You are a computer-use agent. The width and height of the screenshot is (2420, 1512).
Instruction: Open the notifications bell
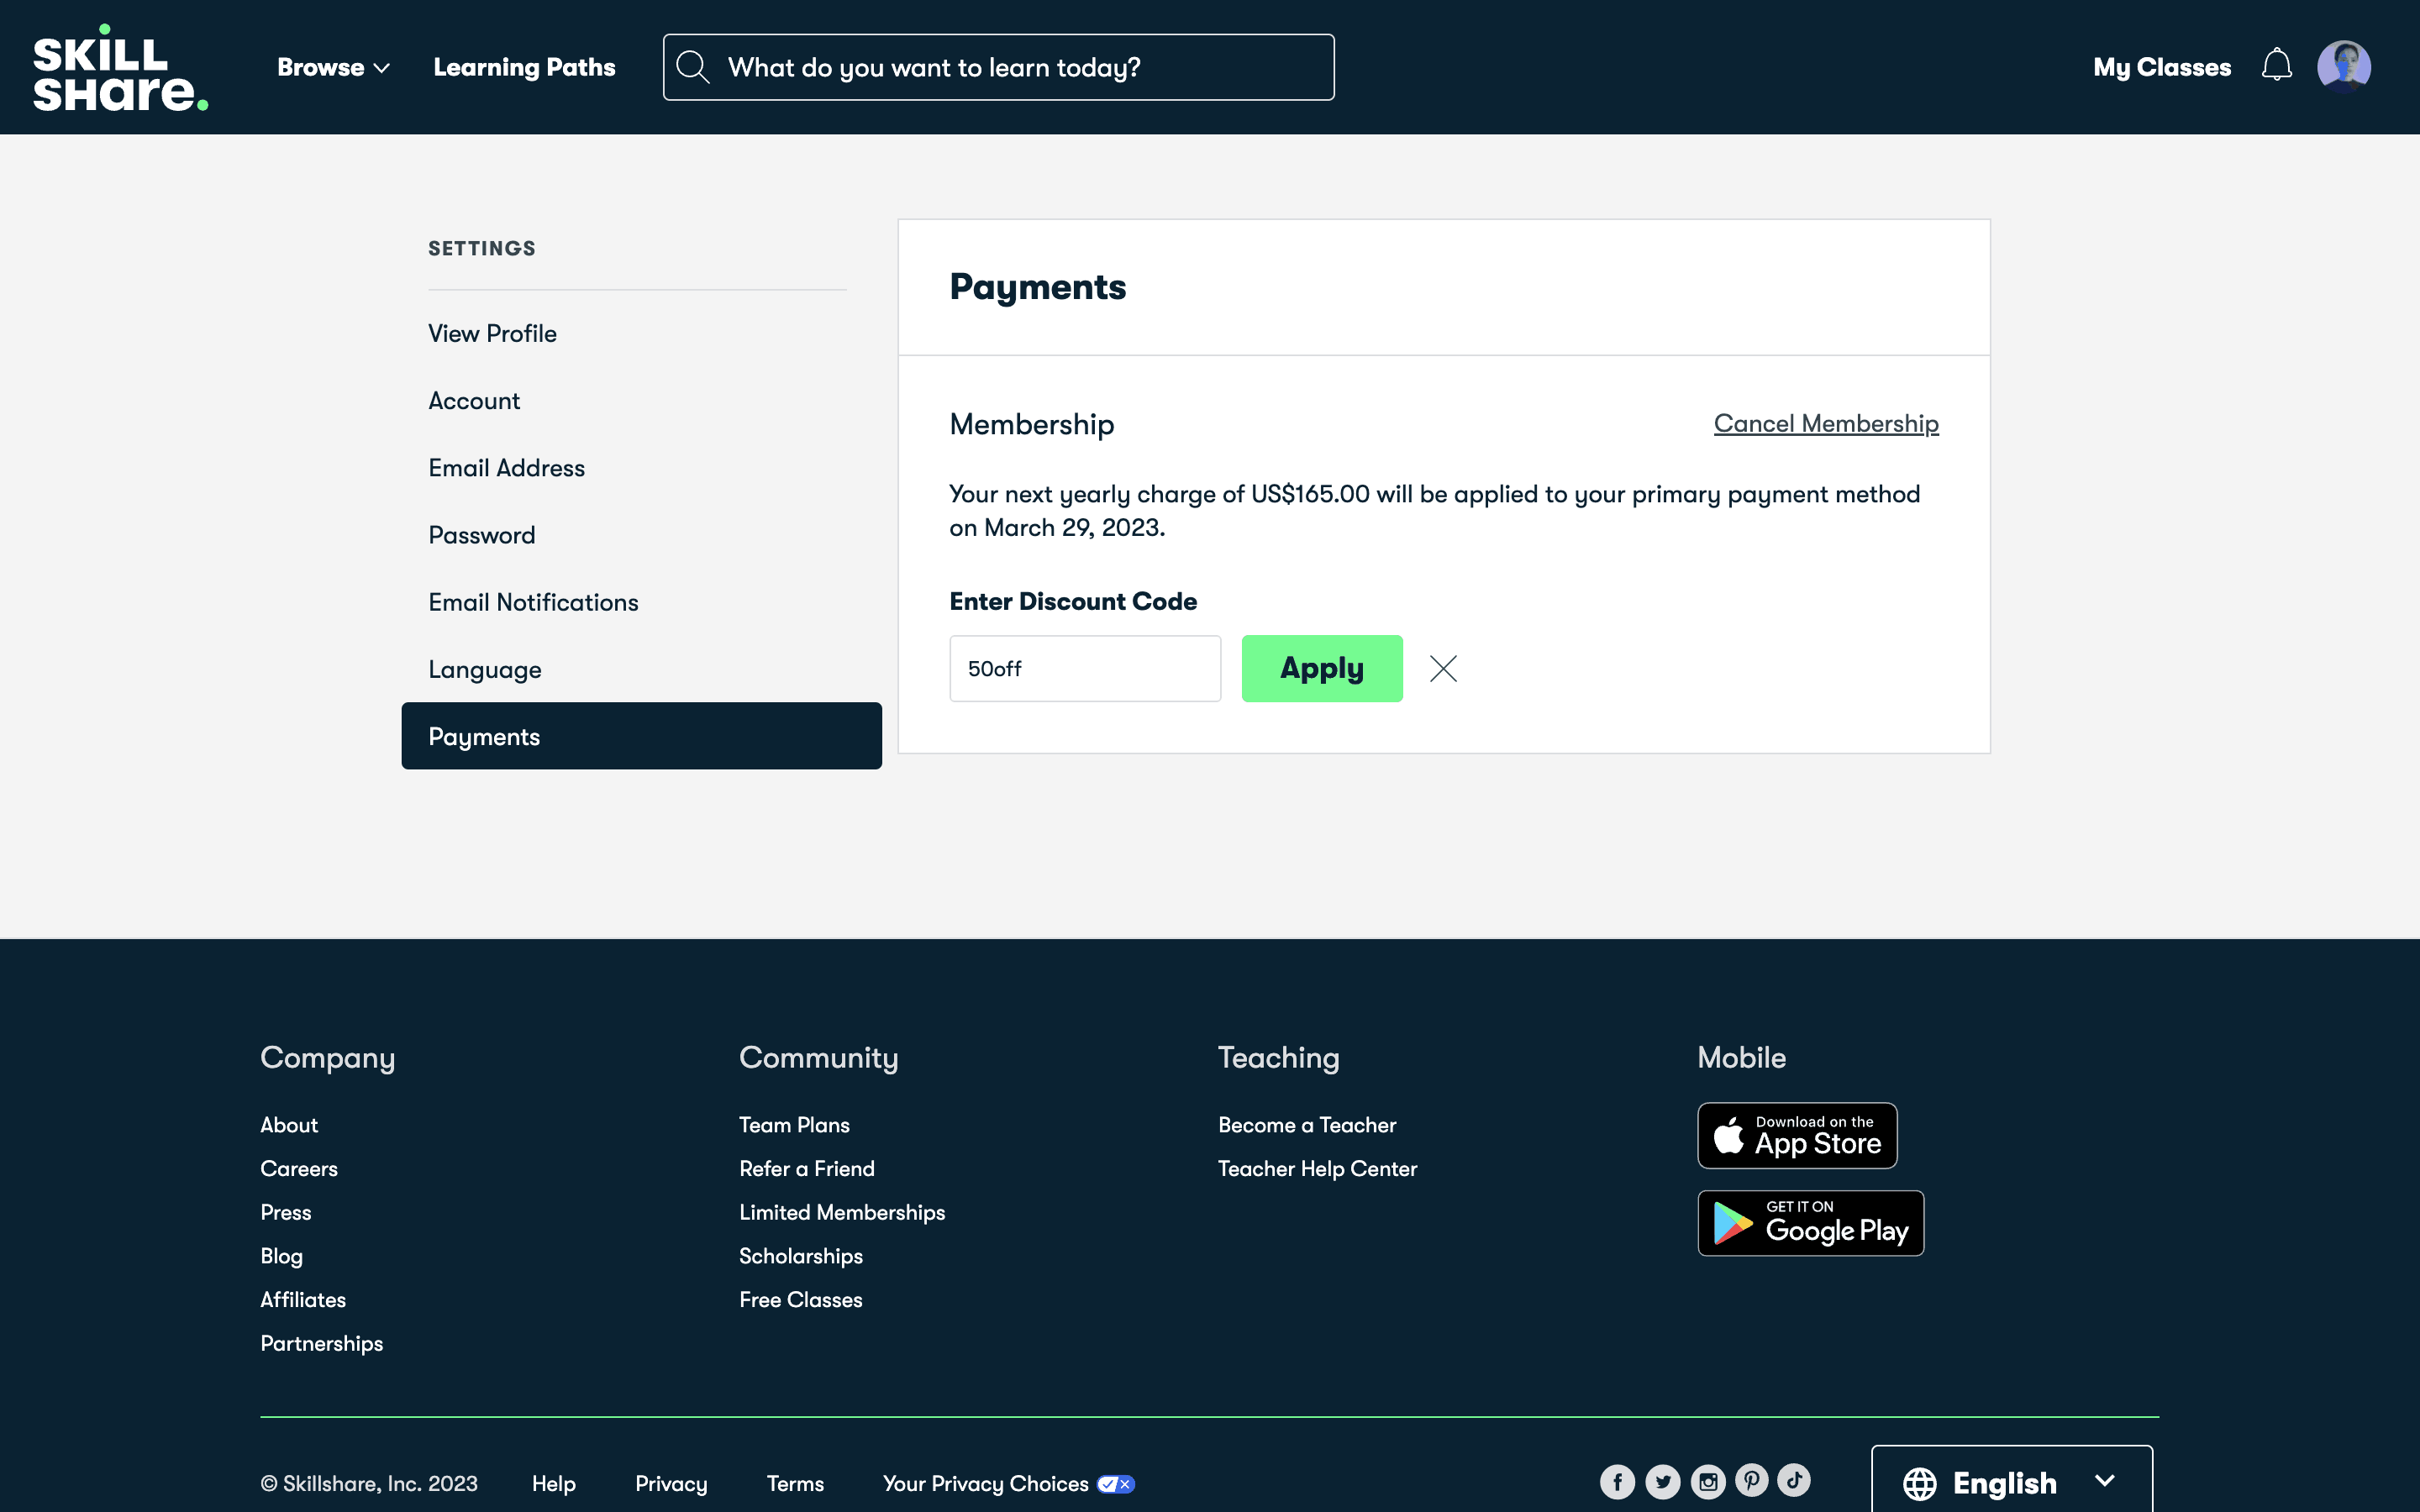[2276, 66]
